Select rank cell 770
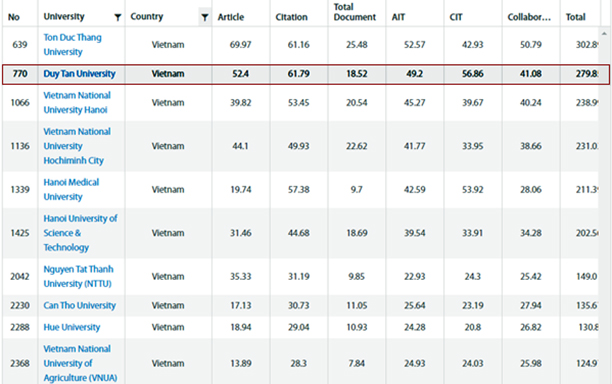The image size is (612, 384). 20,74
